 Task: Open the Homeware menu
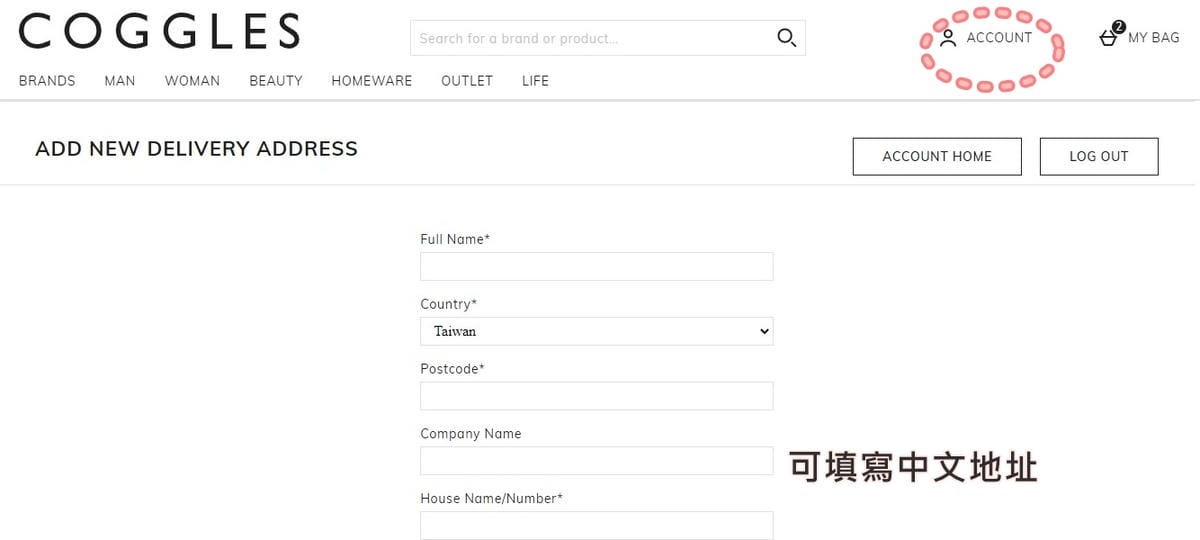coord(372,81)
